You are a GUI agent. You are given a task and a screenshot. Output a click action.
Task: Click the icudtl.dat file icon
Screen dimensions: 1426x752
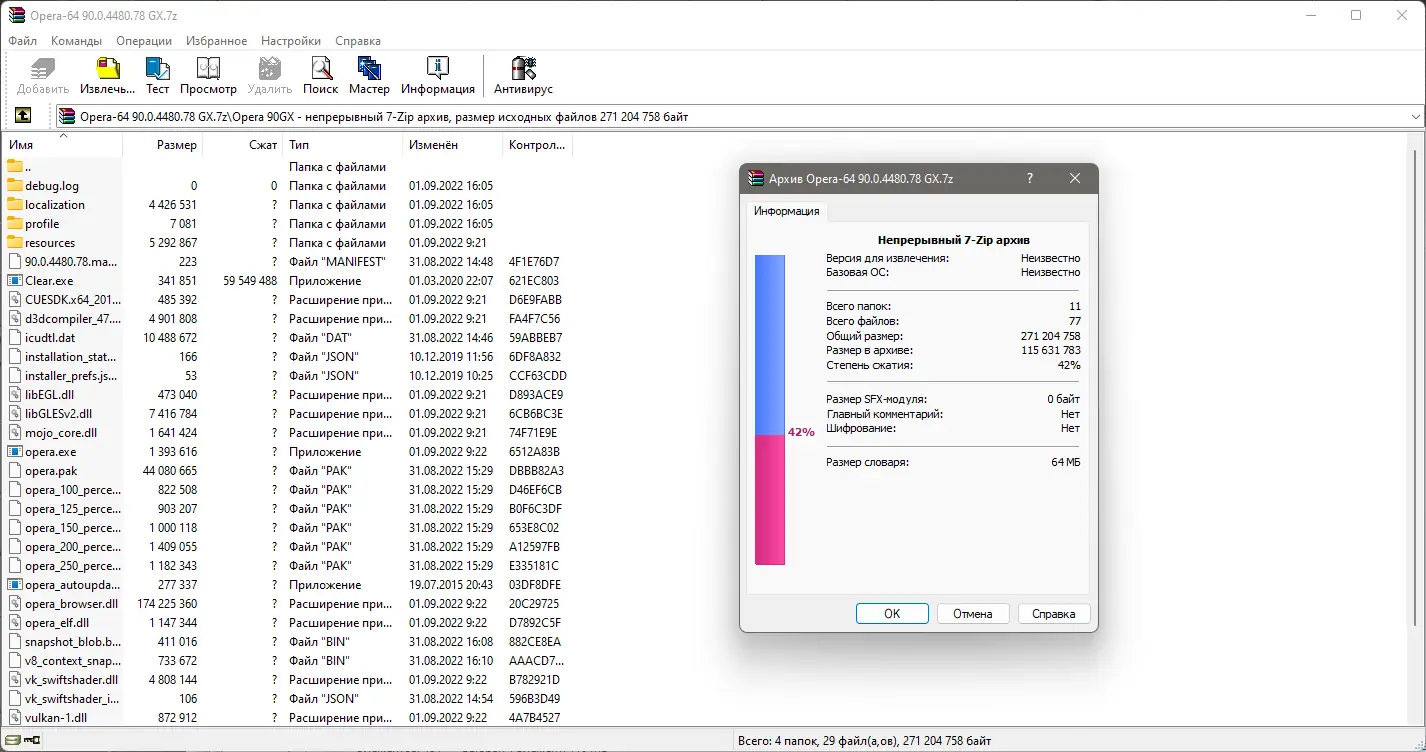tap(15, 338)
